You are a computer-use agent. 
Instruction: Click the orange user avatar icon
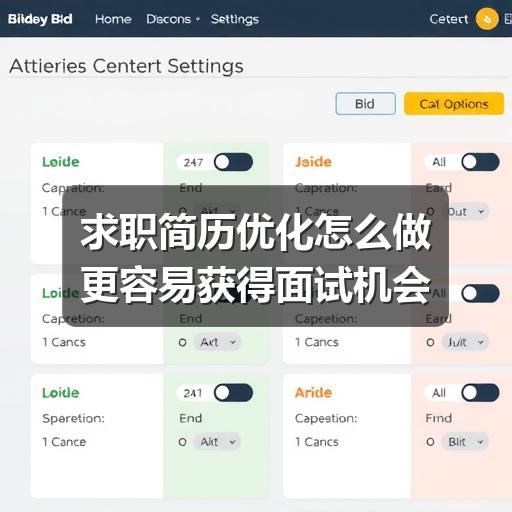coord(487,19)
